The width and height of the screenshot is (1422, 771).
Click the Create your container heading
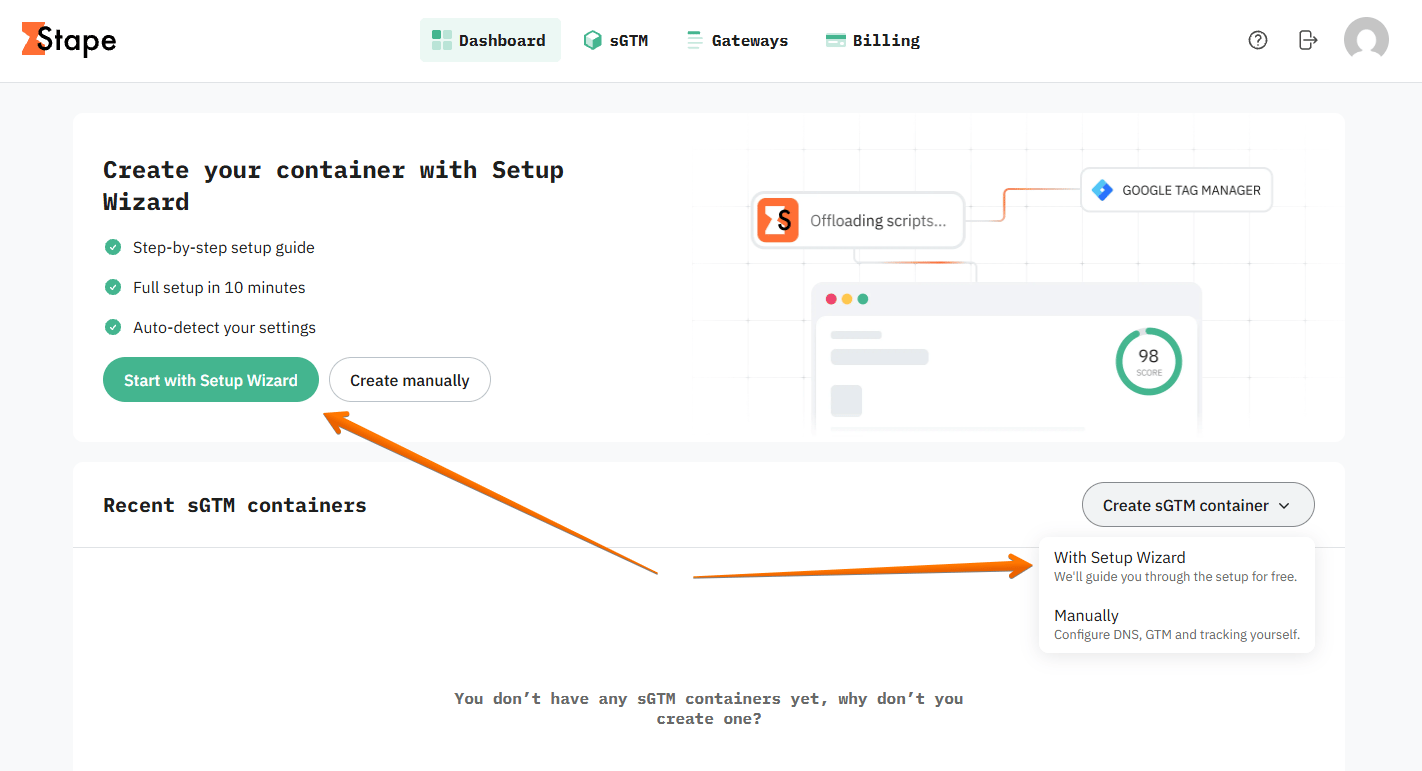tap(333, 185)
